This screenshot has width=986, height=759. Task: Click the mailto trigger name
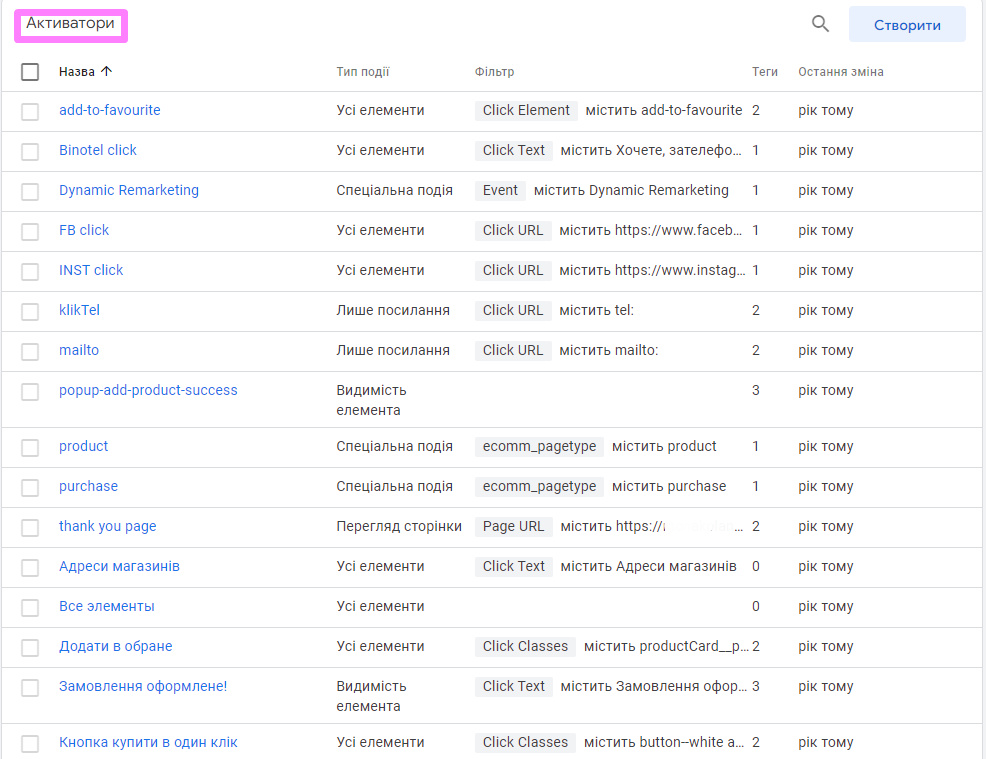coord(79,350)
